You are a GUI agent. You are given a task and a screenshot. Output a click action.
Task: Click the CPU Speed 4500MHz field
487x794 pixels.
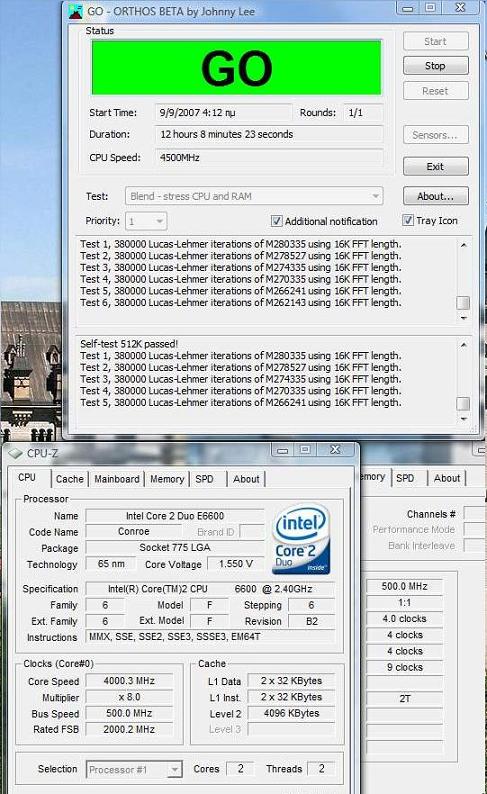[268, 157]
